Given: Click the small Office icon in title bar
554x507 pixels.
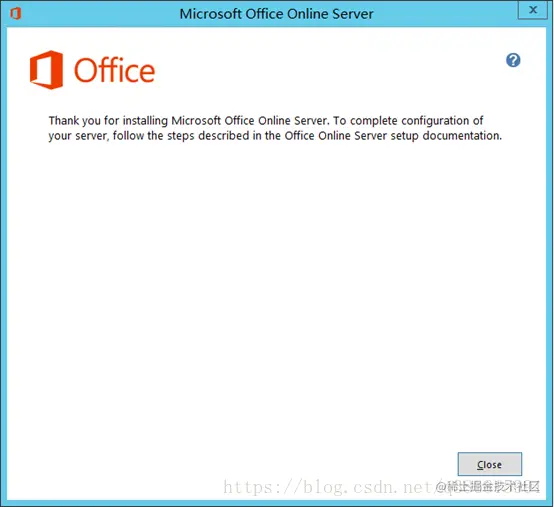Looking at the screenshot, I should click(x=16, y=14).
